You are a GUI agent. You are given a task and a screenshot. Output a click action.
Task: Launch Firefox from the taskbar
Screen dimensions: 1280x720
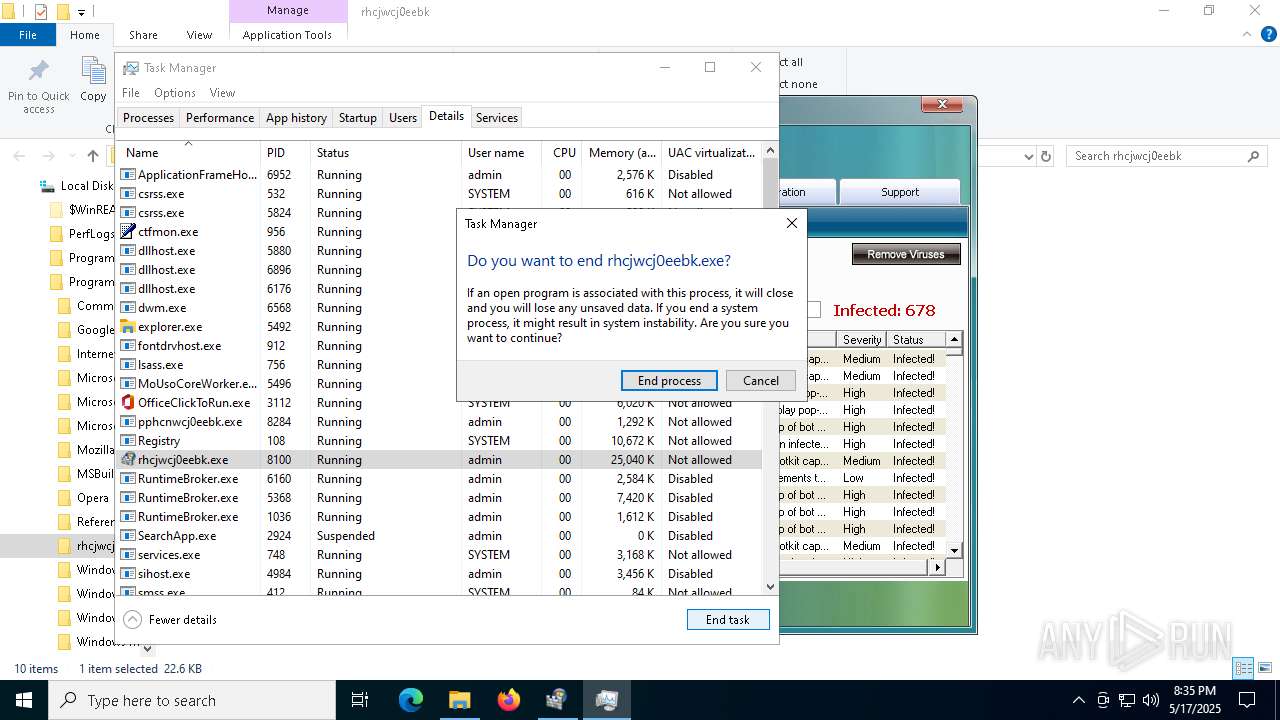509,700
